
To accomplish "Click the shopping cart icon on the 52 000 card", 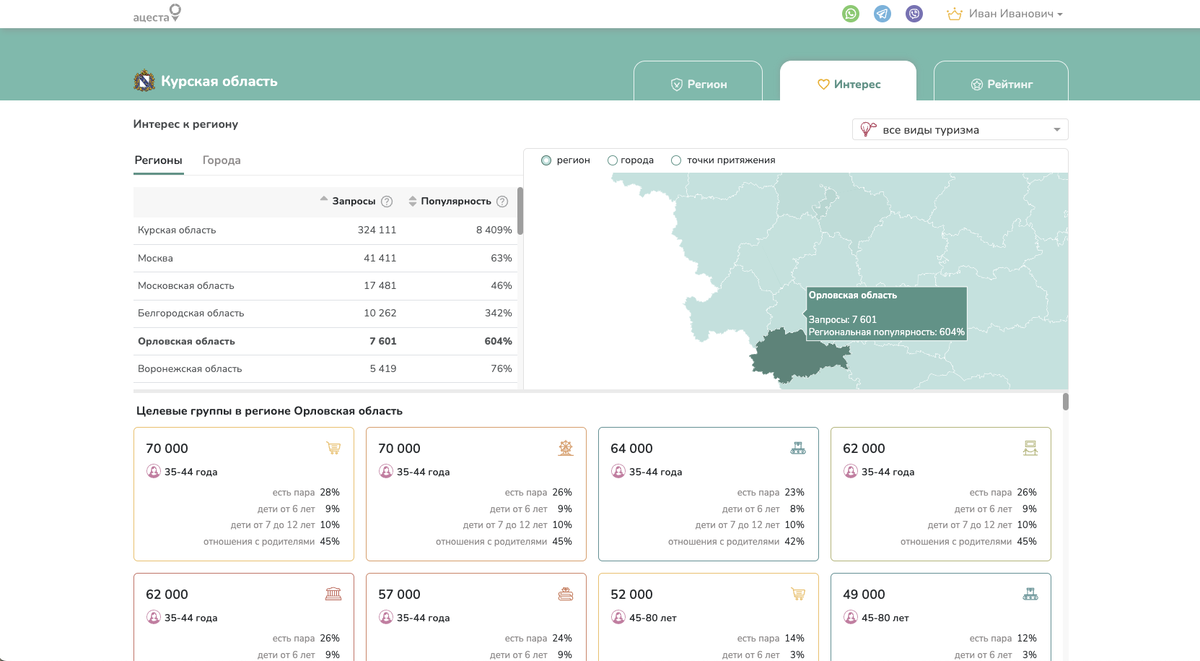I will point(798,594).
